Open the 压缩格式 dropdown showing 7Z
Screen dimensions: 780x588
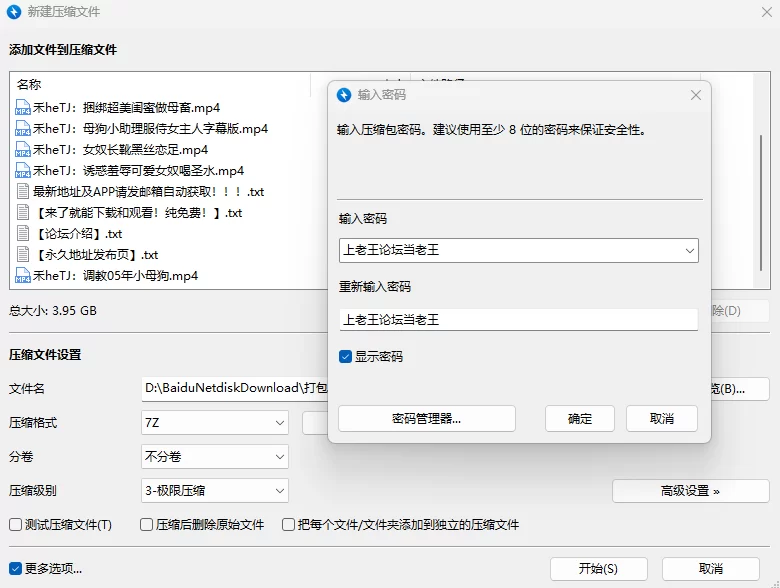click(215, 422)
